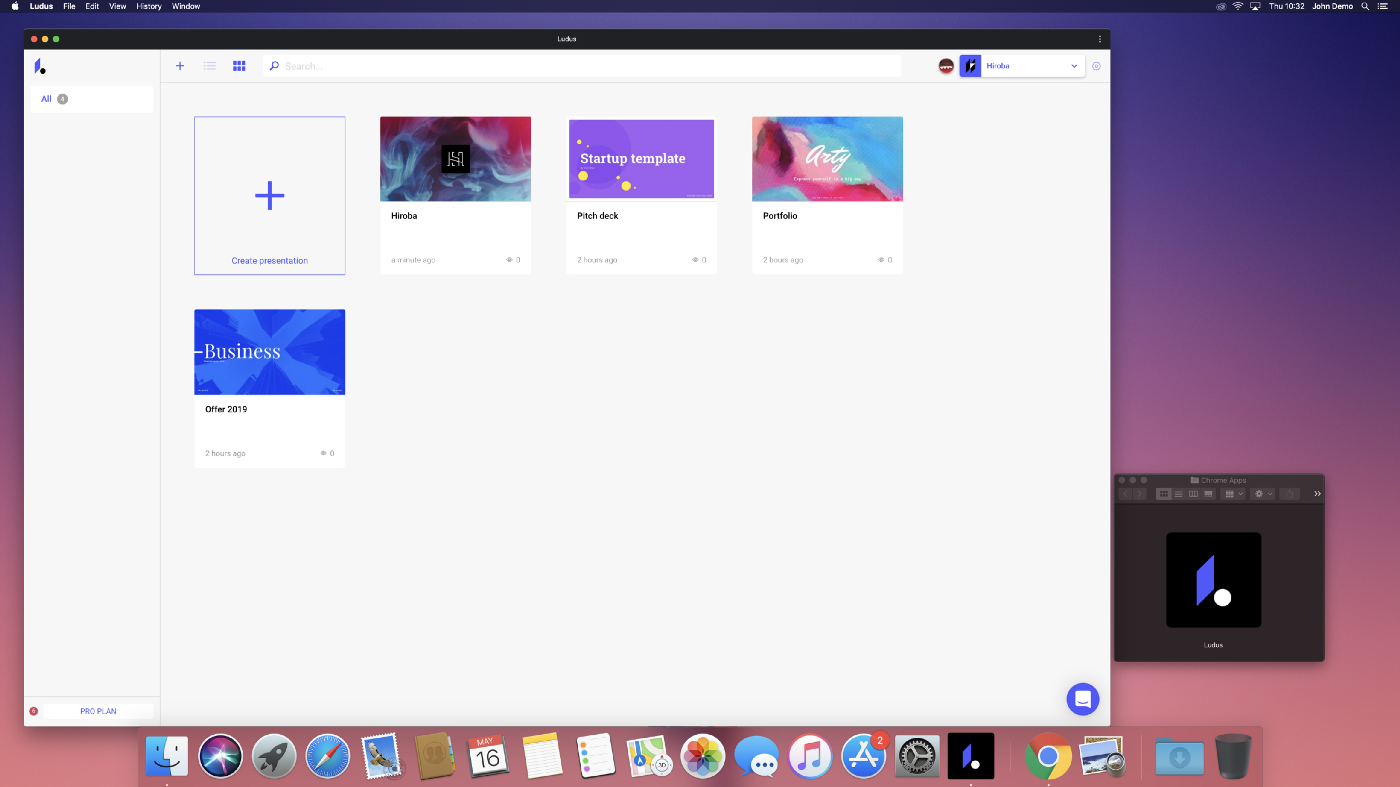Click the three-dot menu in the title bar

pyautogui.click(x=1100, y=39)
